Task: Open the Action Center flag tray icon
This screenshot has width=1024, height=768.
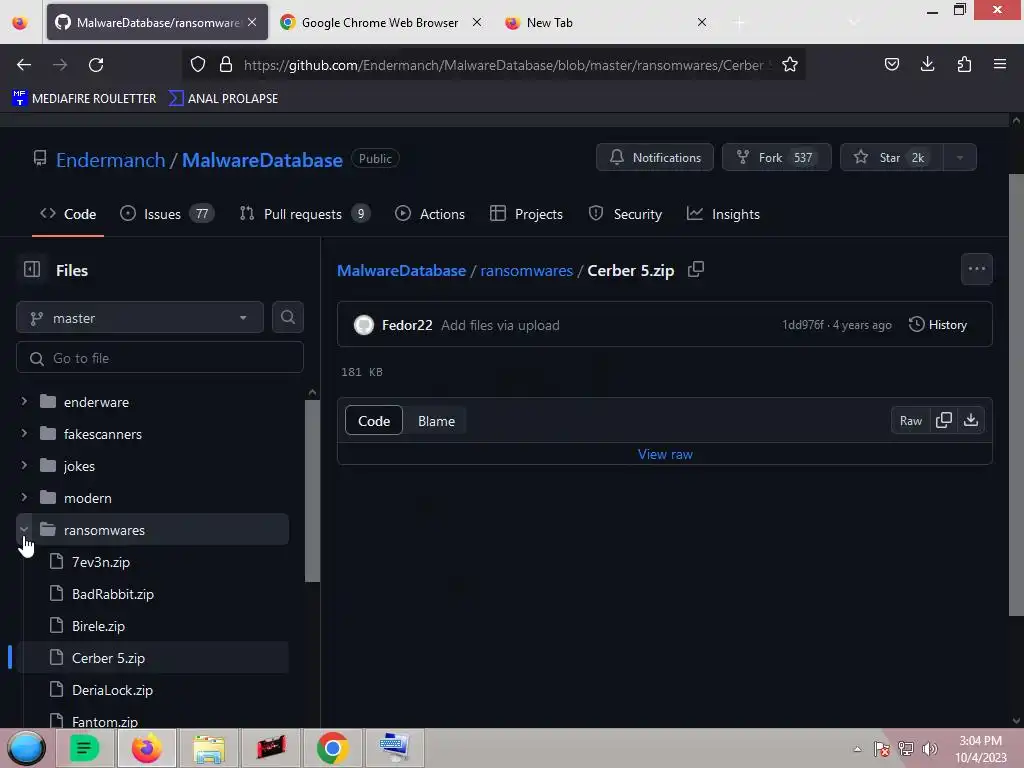Action: click(882, 749)
